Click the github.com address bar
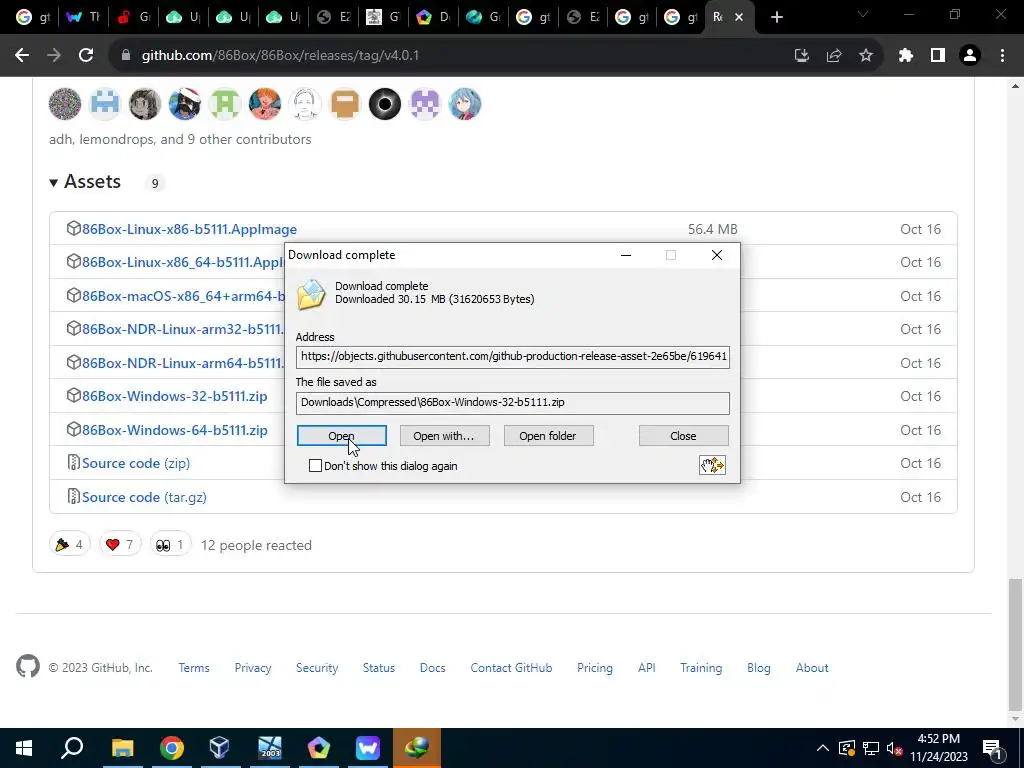The width and height of the screenshot is (1024, 768). click(x=451, y=56)
